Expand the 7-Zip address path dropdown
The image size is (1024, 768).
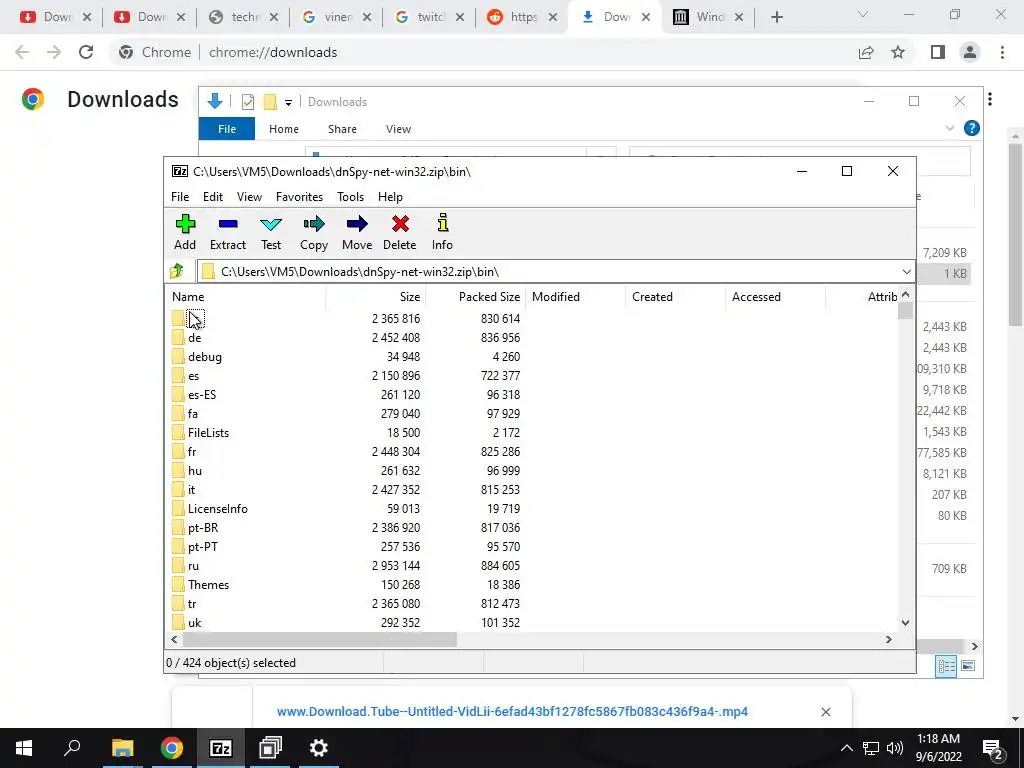[906, 272]
